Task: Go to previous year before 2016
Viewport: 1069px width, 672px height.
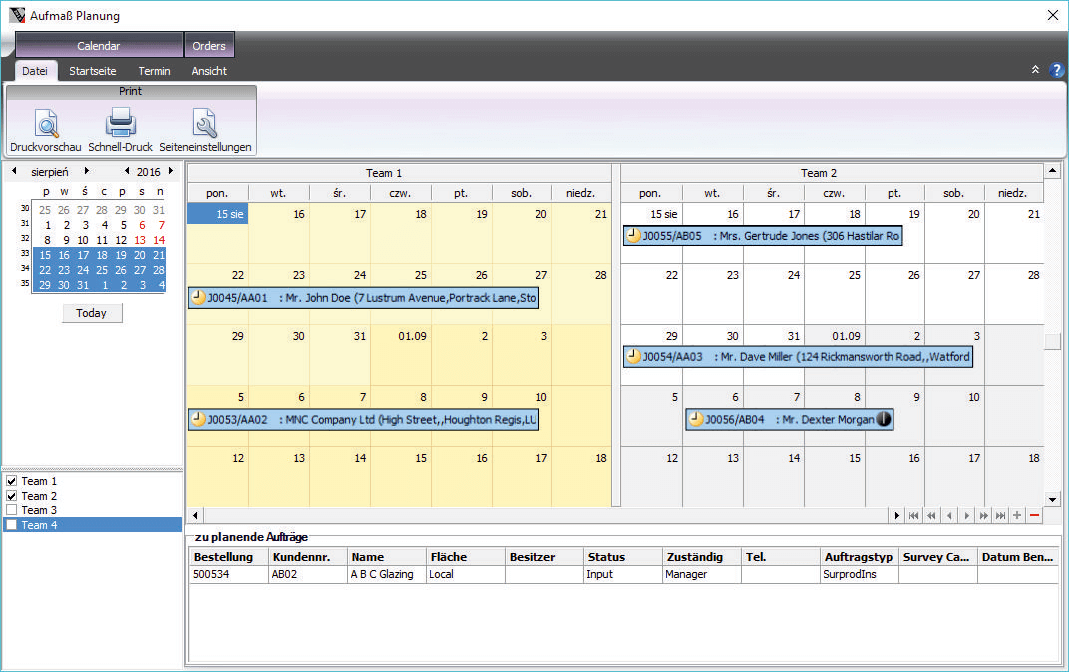Action: [x=127, y=172]
